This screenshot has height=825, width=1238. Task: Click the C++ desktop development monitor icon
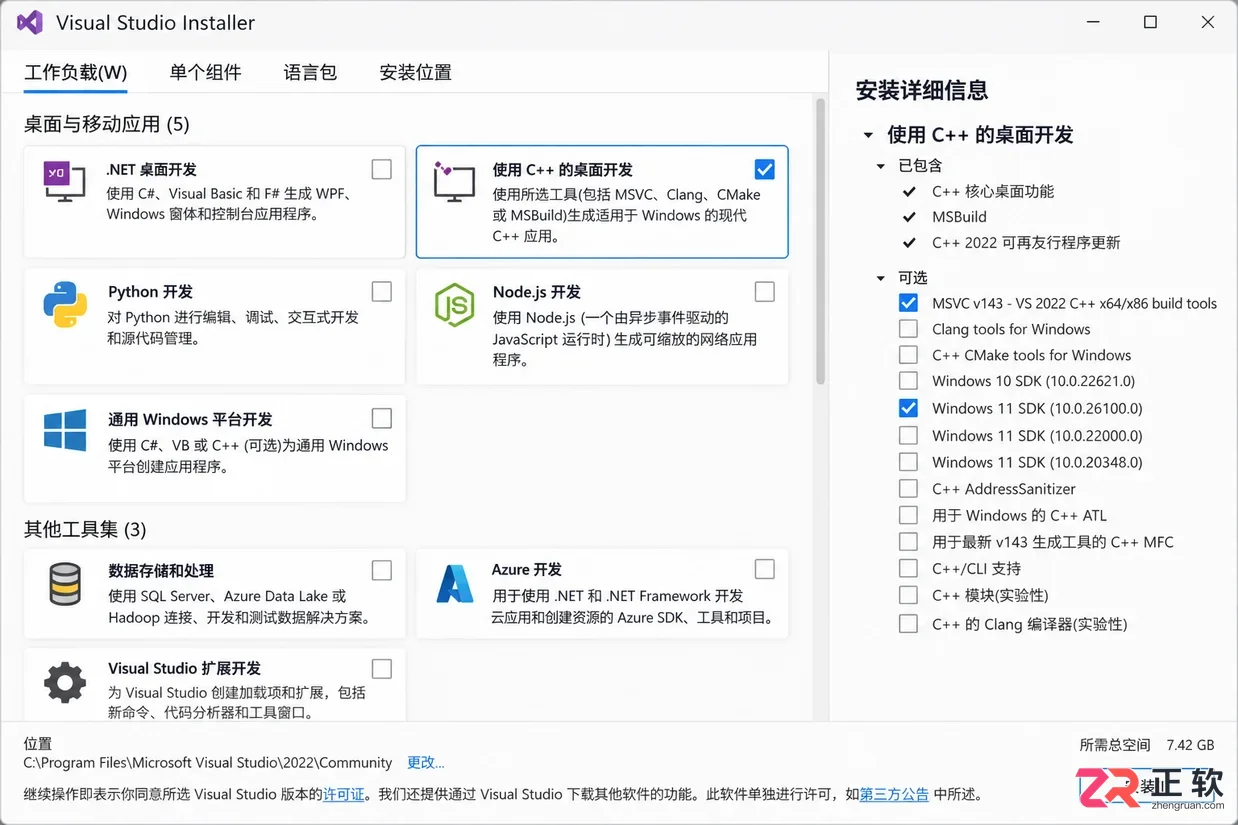click(x=453, y=182)
